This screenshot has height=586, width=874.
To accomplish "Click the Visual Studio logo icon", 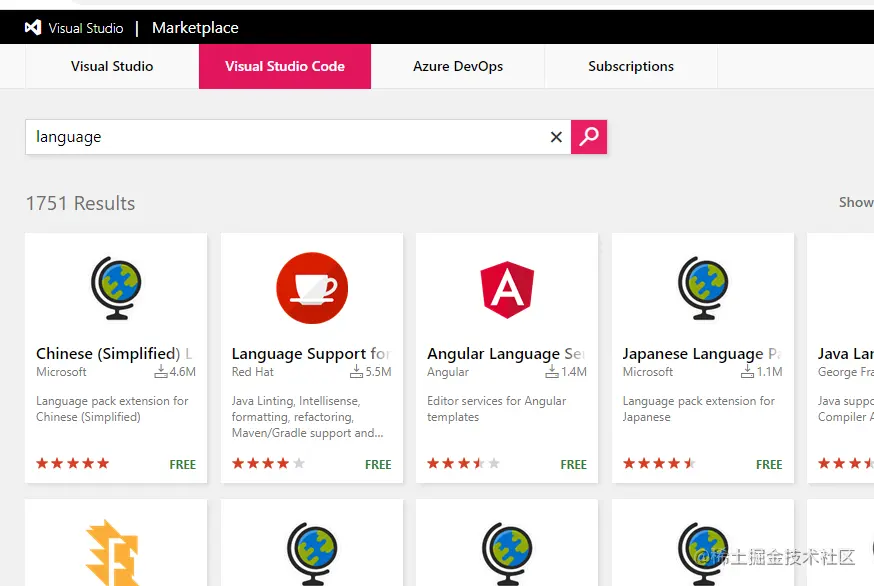I will (x=33, y=27).
